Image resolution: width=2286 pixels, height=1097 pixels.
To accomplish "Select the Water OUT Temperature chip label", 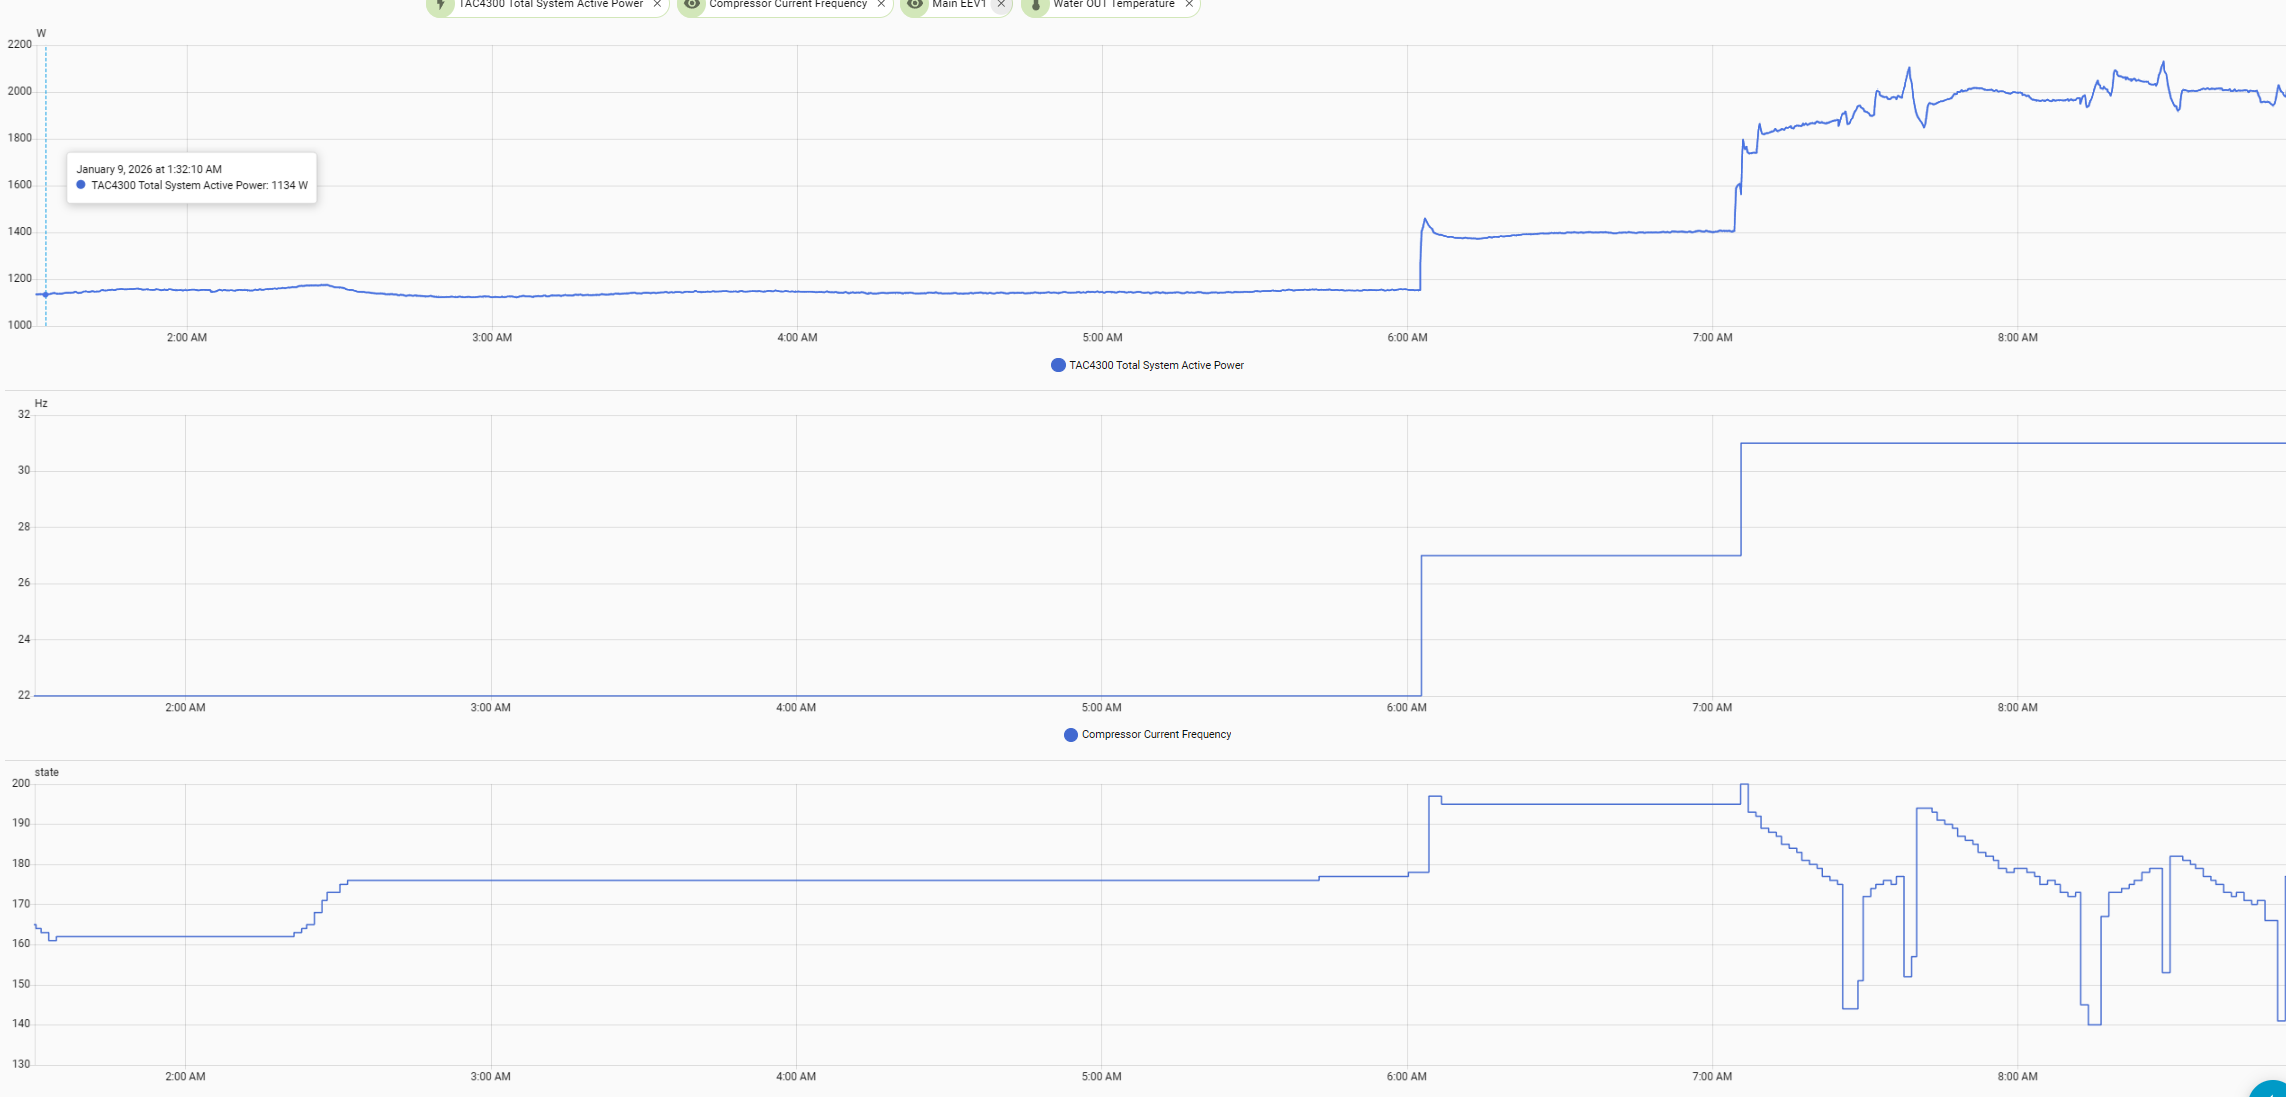I will coord(1113,5).
